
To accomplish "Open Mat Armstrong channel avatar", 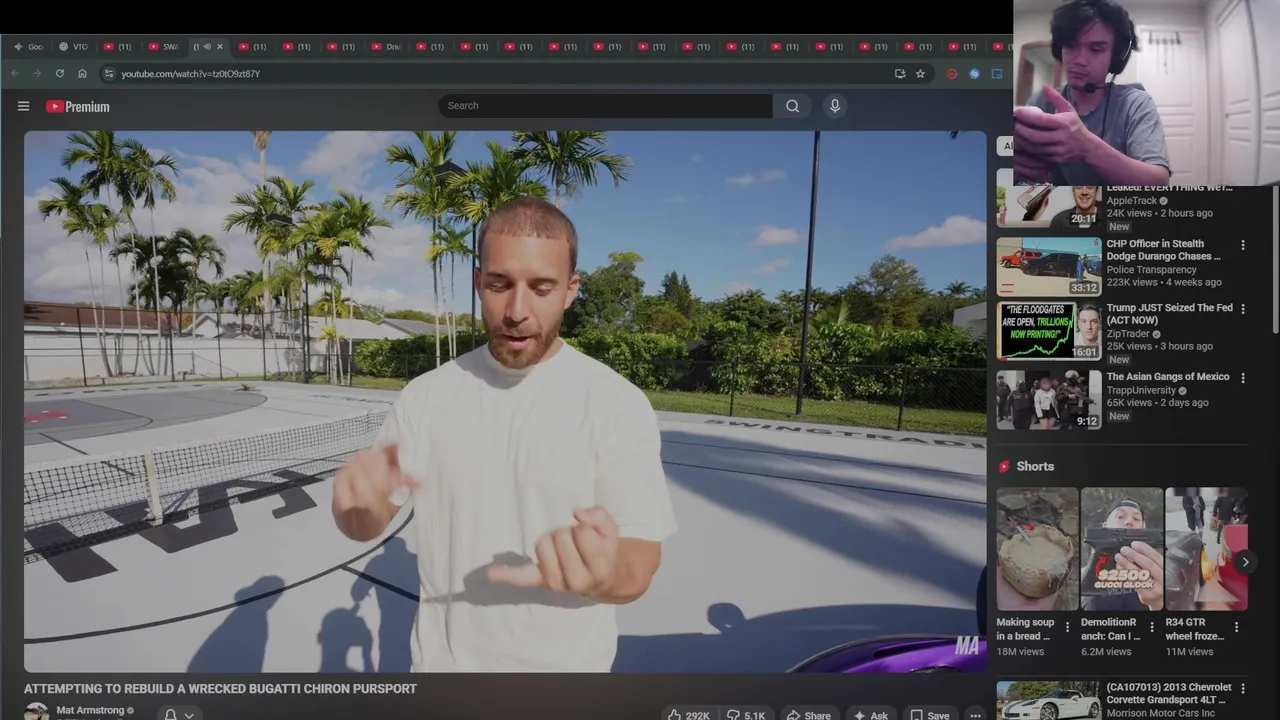I will pos(36,712).
